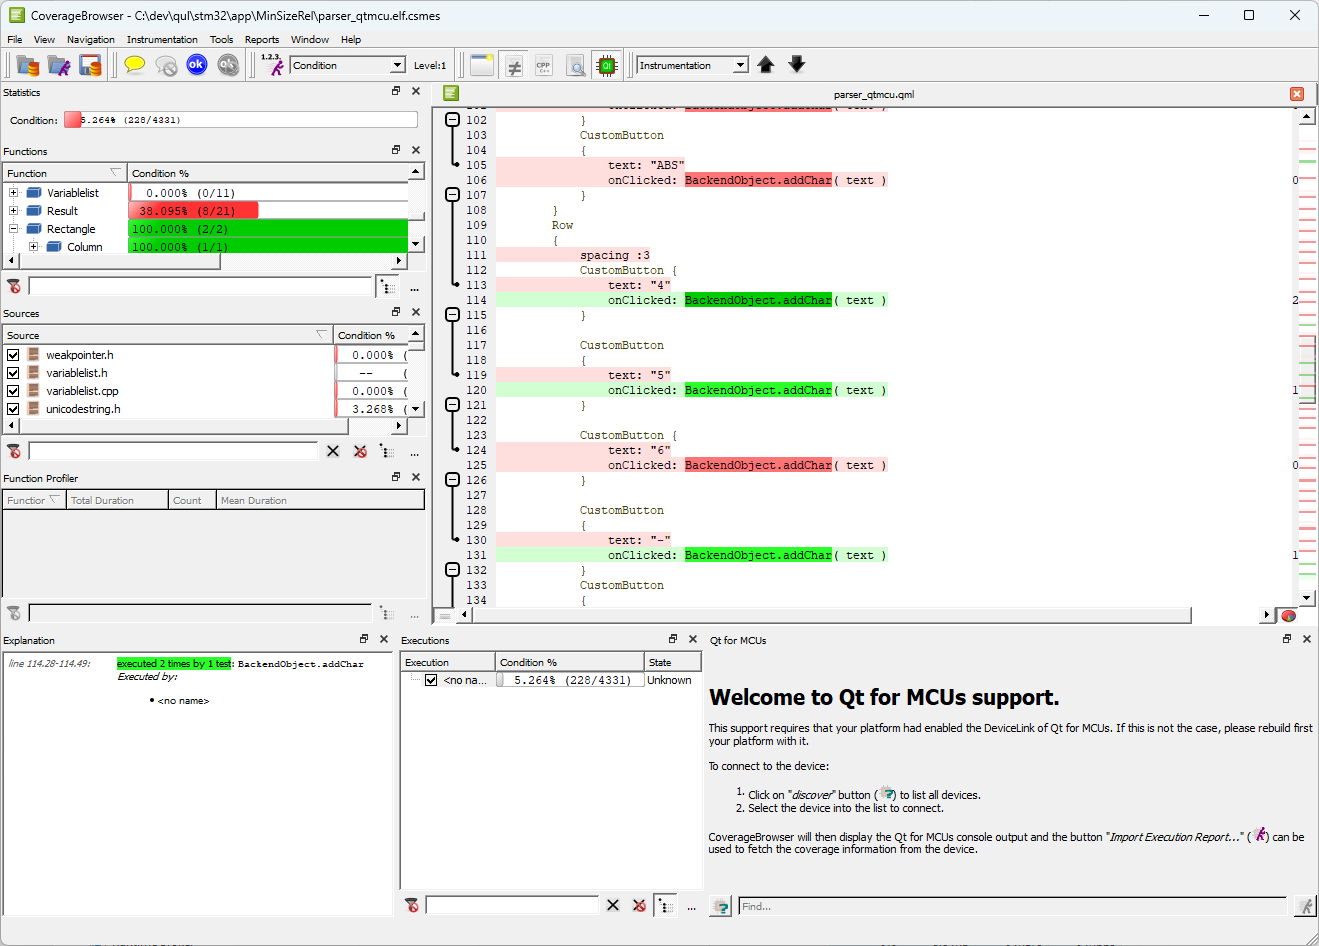Screen dimensions: 1319x946
Task: Click the Find field in Qt for MCUs panel
Action: (1010, 906)
